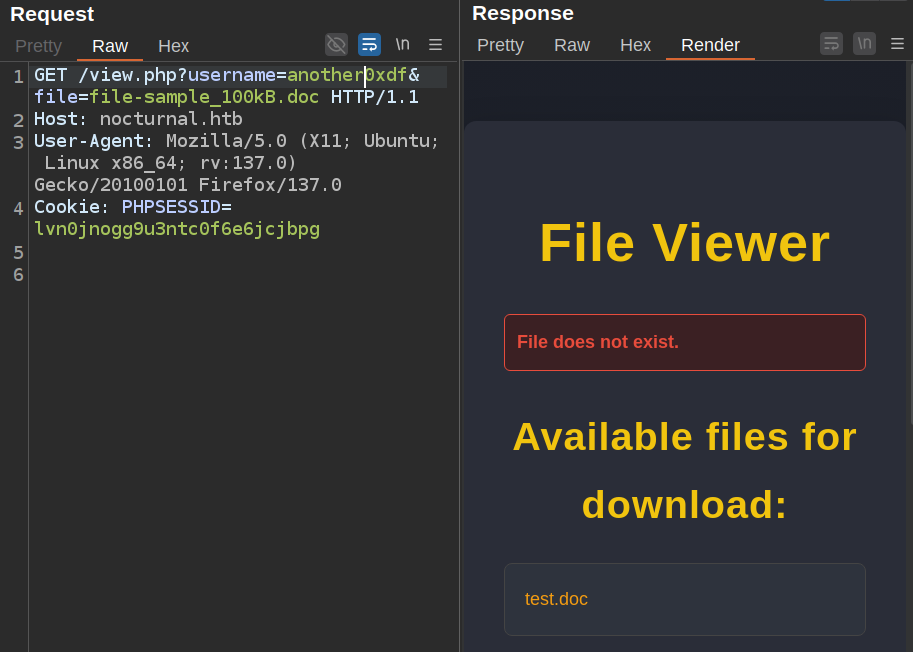Viewport: 913px width, 652px height.
Task: Open the Request panel hamburger options menu
Action: (435, 44)
